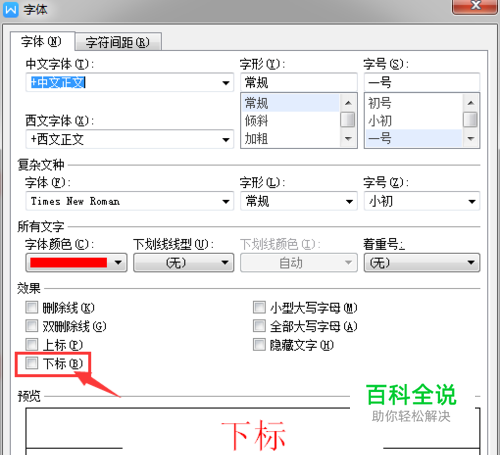
Task: Click the 字形 list scrollbar thumb
Action: coord(348,120)
